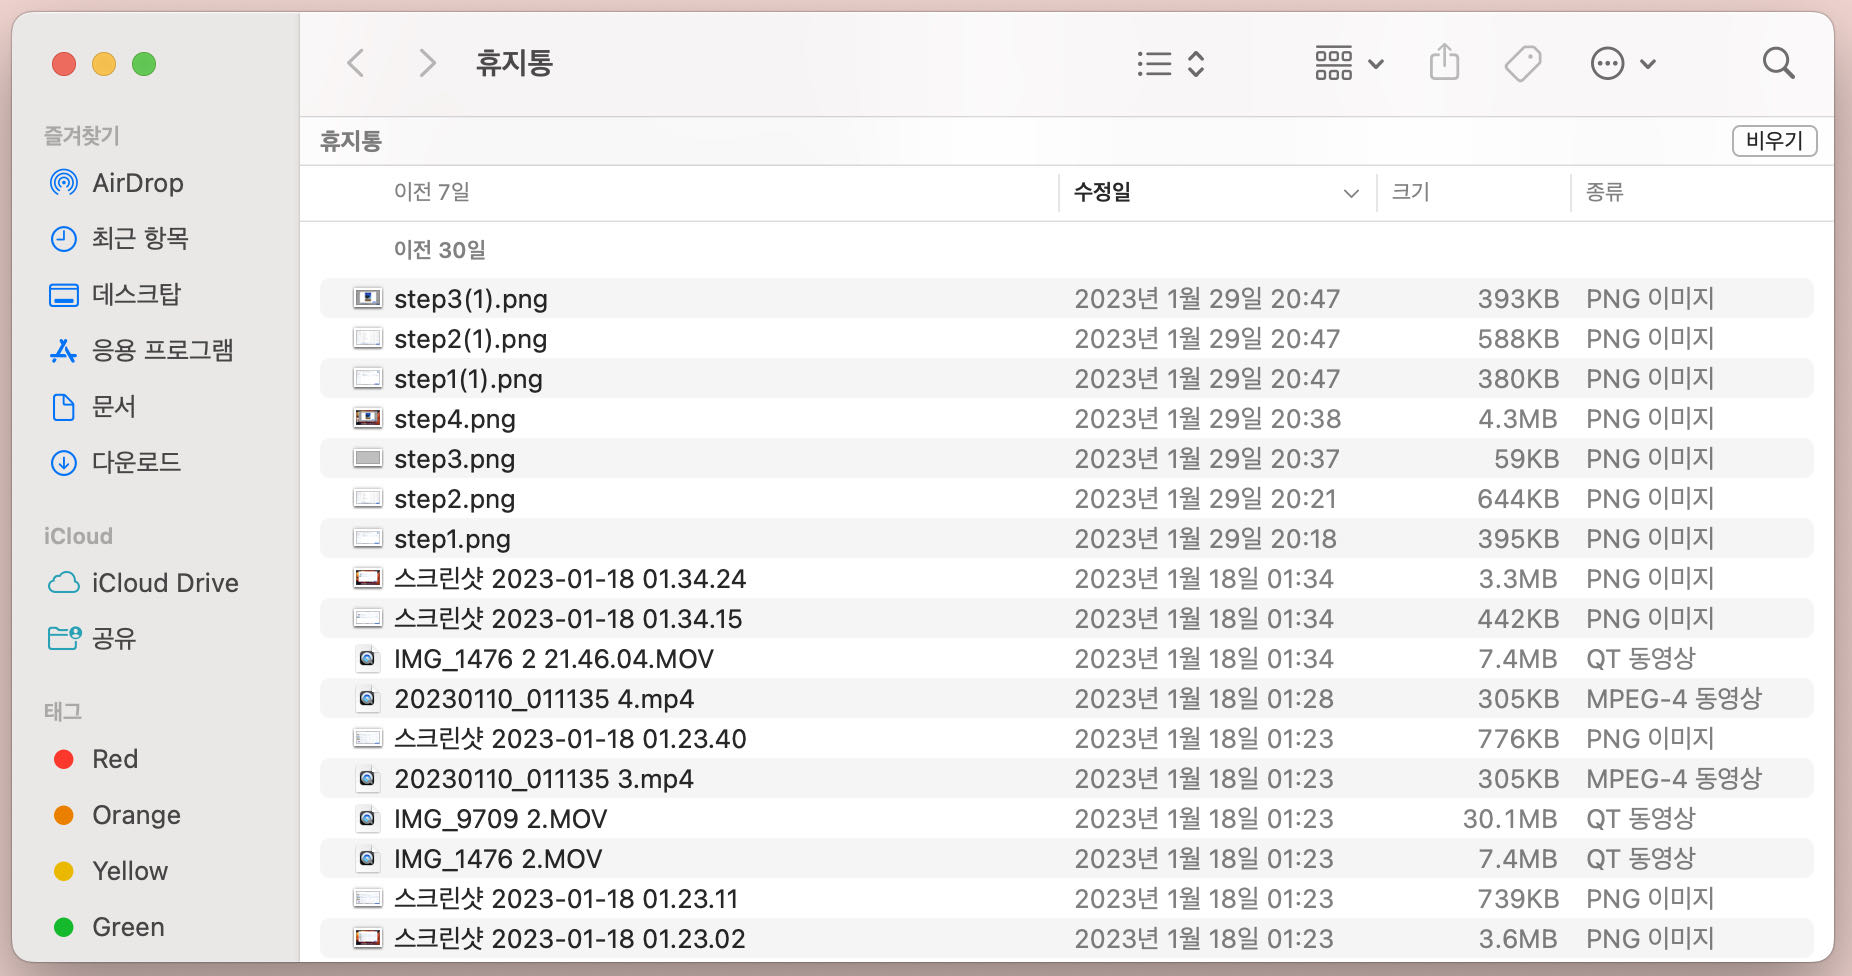This screenshot has height=976, width=1852.
Task: Open iCloud Drive from the sidebar
Action: point(165,582)
